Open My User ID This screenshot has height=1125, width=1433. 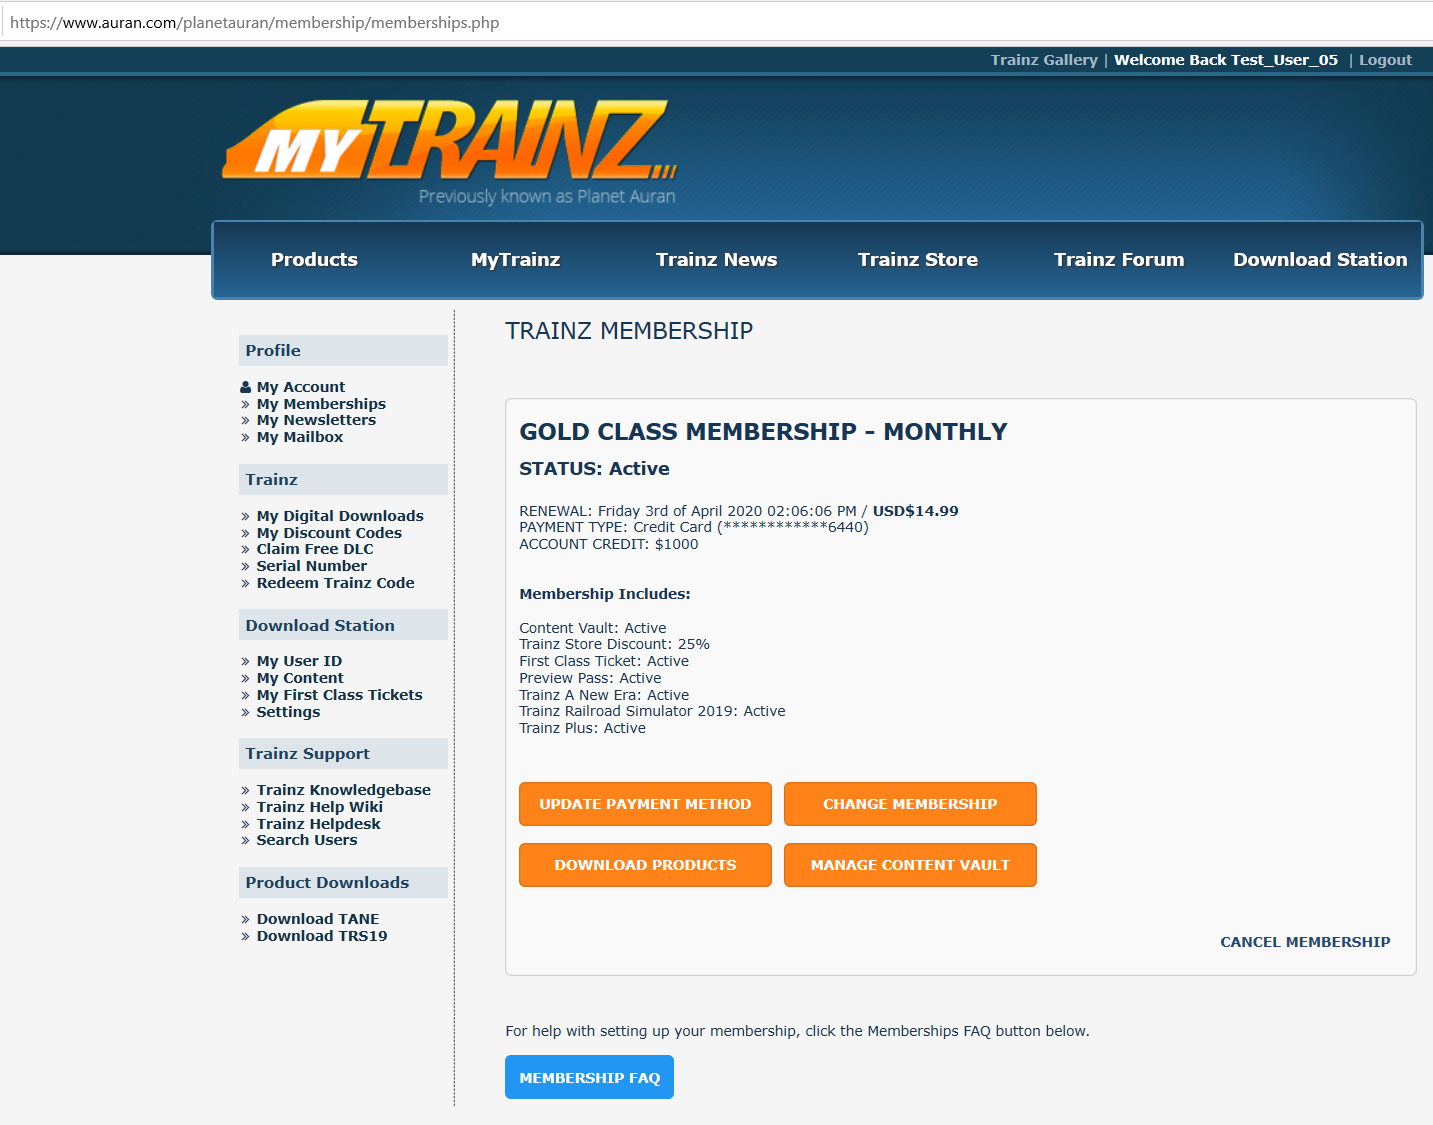299,661
